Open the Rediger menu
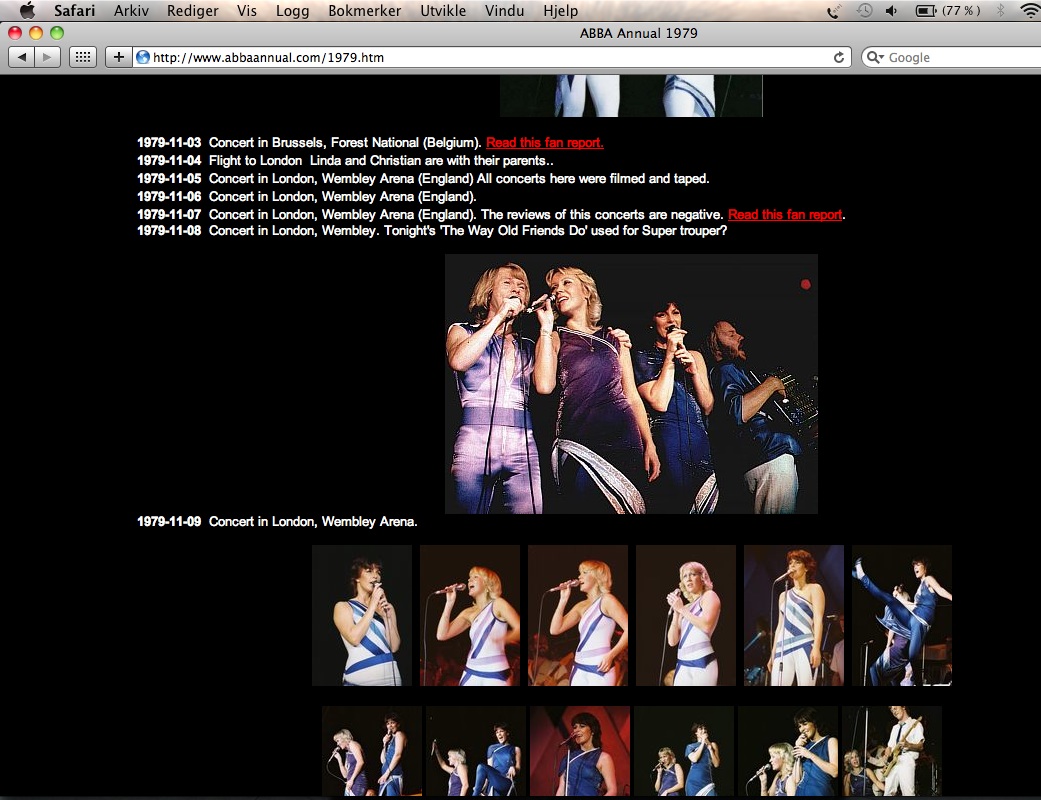This screenshot has height=800, width=1041. 193,11
